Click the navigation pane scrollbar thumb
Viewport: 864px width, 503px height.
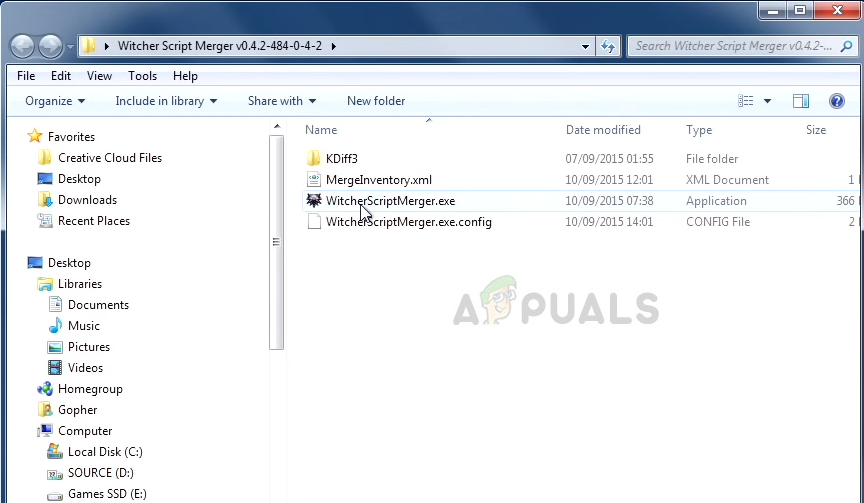(277, 241)
